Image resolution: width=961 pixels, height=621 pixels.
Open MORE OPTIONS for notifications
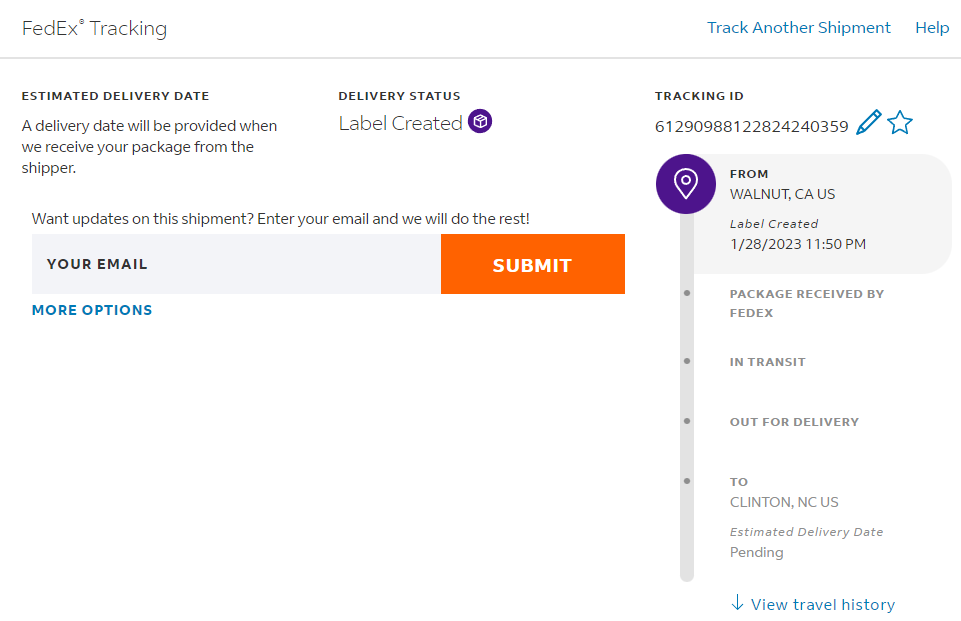92,310
